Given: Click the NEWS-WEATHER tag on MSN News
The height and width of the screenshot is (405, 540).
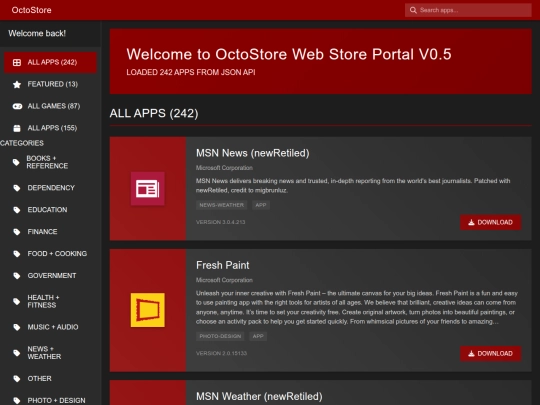Looking at the screenshot, I should [x=221, y=205].
